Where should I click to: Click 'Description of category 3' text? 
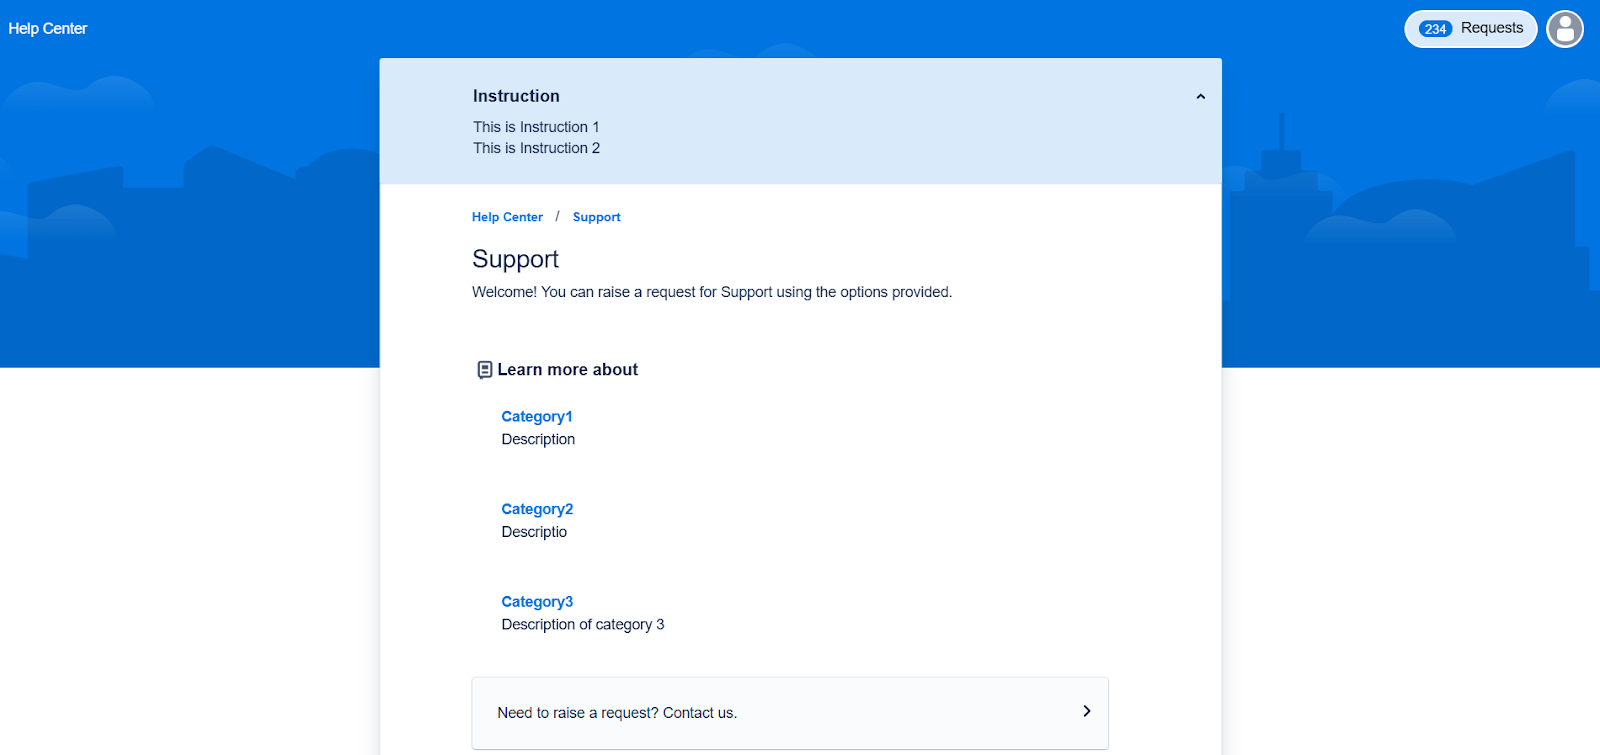(583, 625)
